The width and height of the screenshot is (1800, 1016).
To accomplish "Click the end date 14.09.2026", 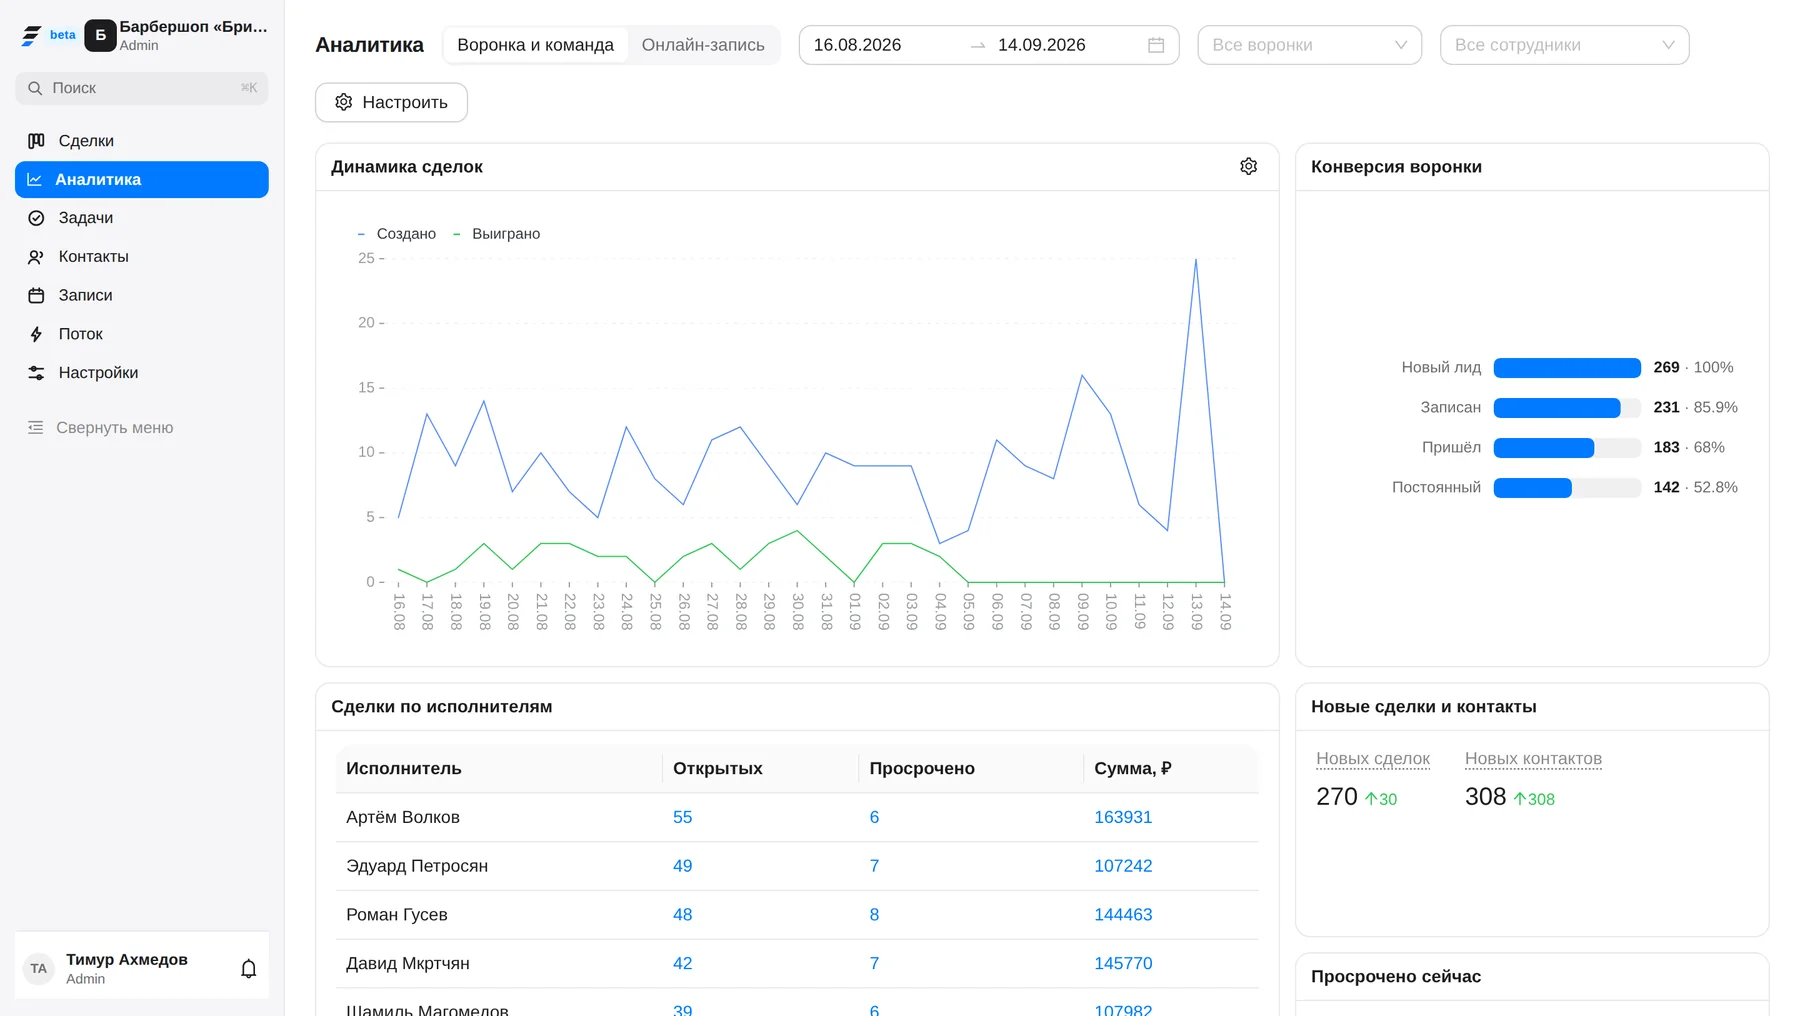I will click(1042, 45).
